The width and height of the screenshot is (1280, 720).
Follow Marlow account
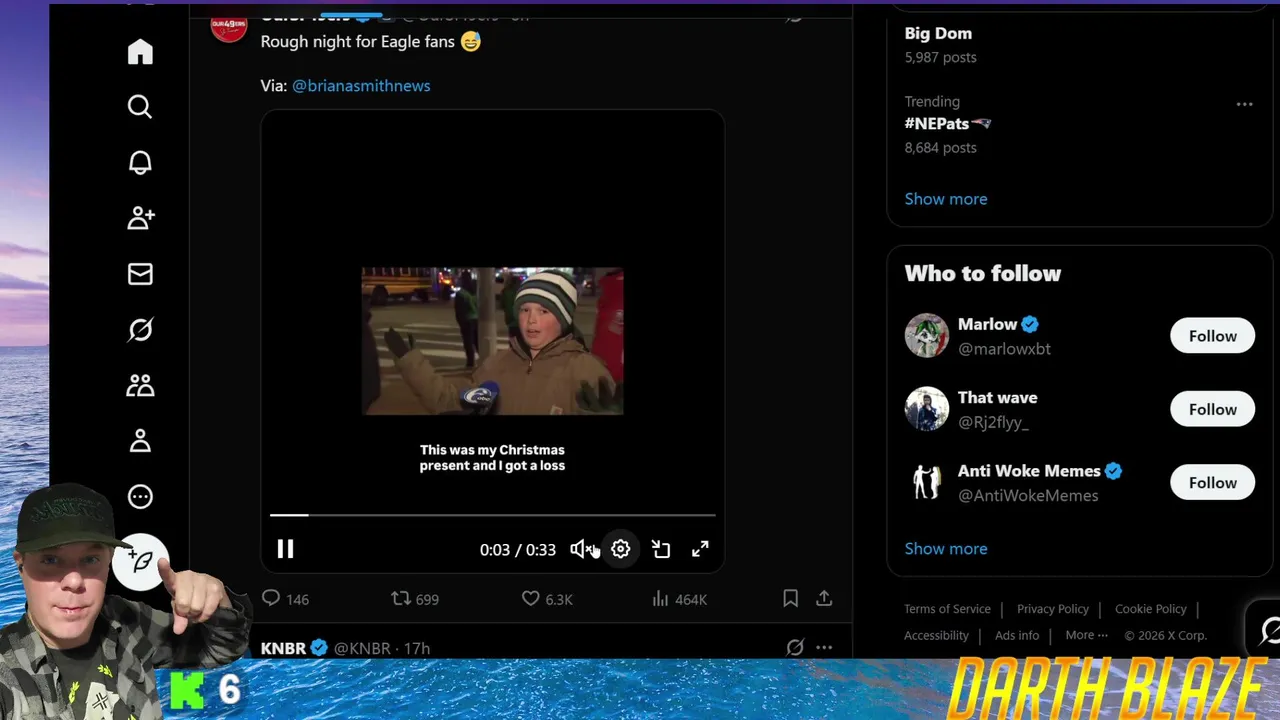coord(1212,336)
